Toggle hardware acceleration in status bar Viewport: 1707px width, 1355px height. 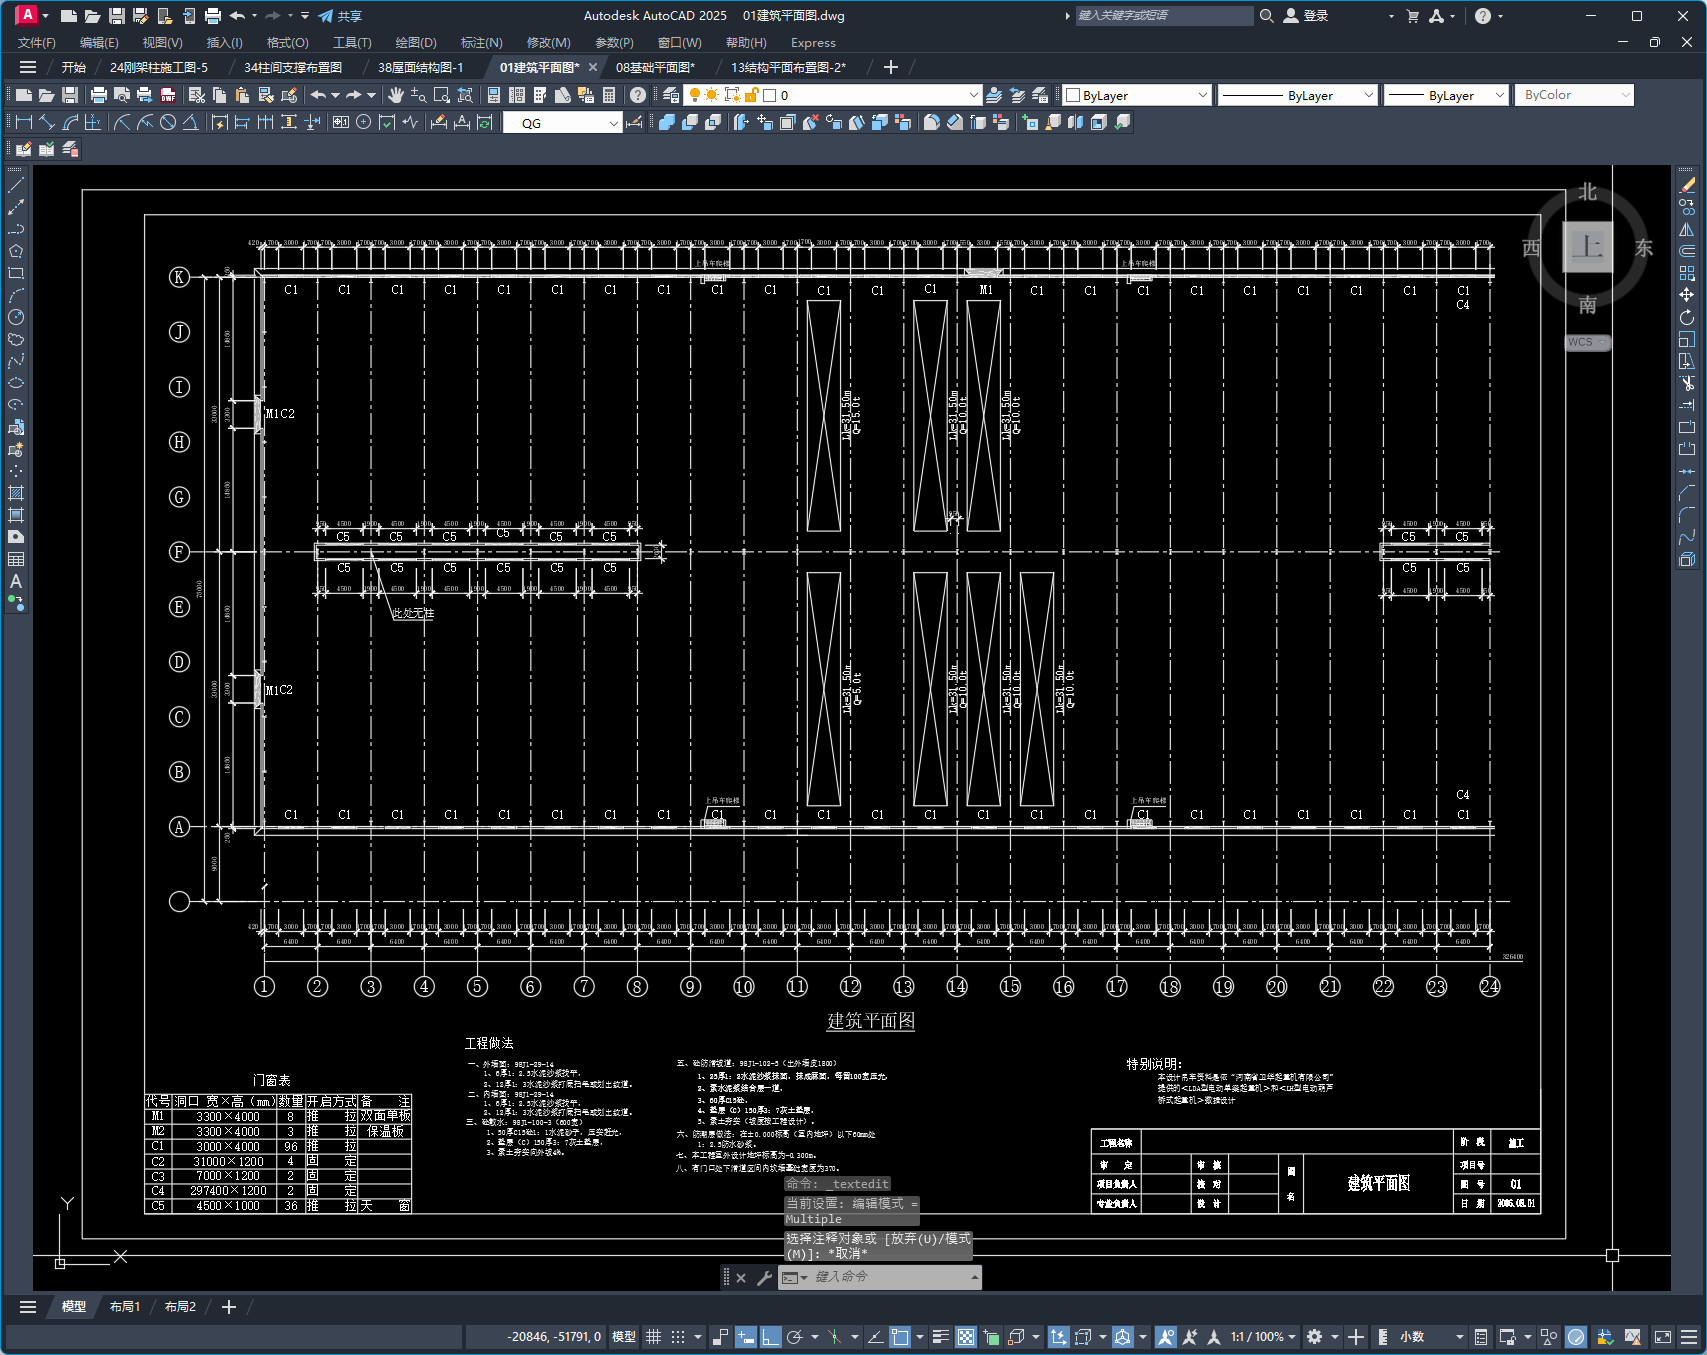[x=1576, y=1337]
